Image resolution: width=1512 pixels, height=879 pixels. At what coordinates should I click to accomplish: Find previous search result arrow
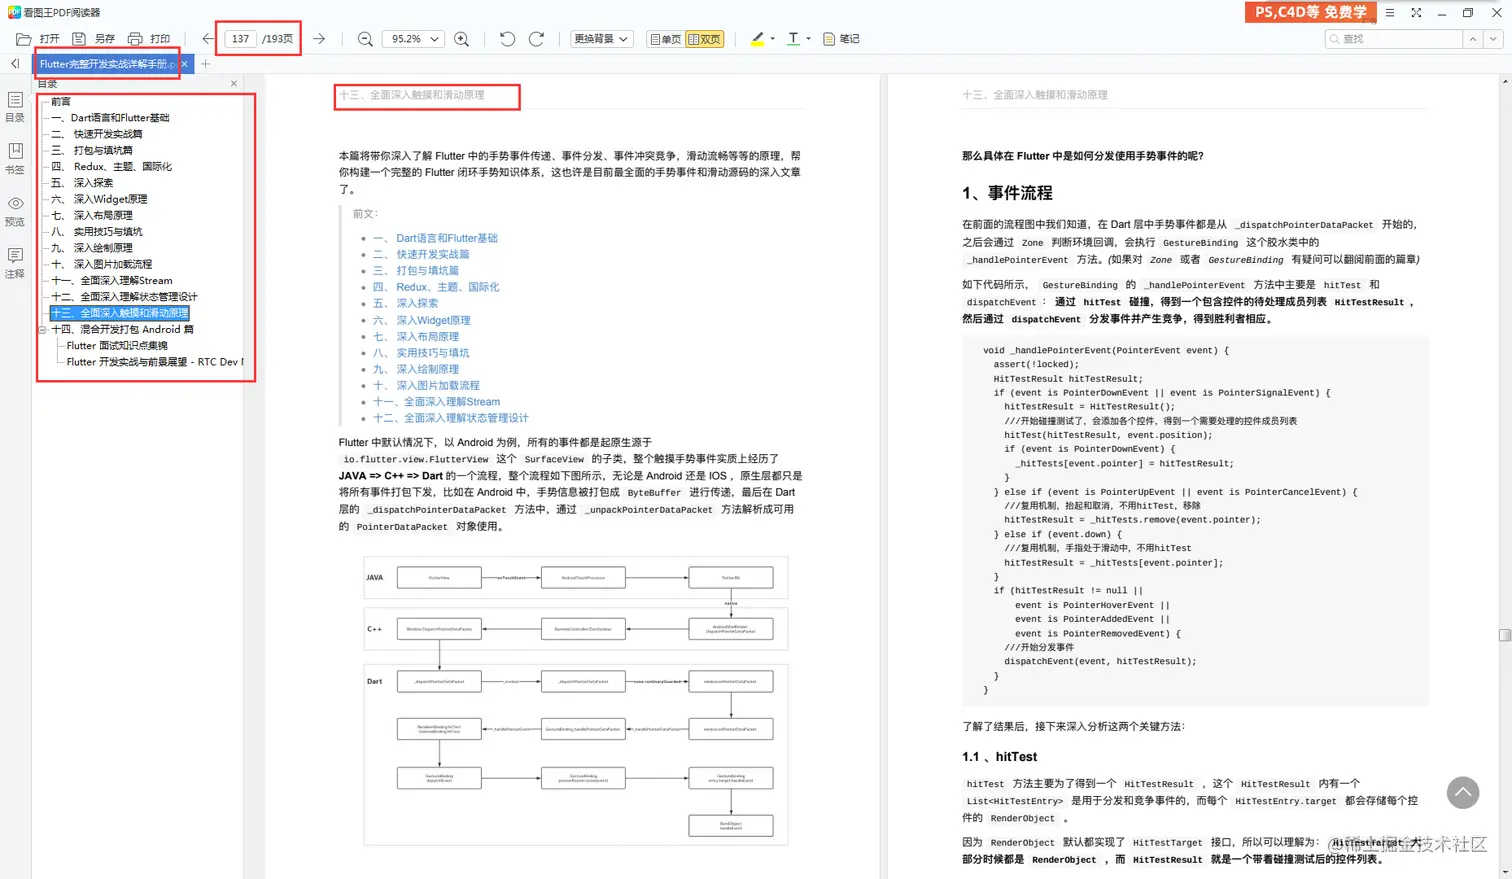coord(1472,39)
